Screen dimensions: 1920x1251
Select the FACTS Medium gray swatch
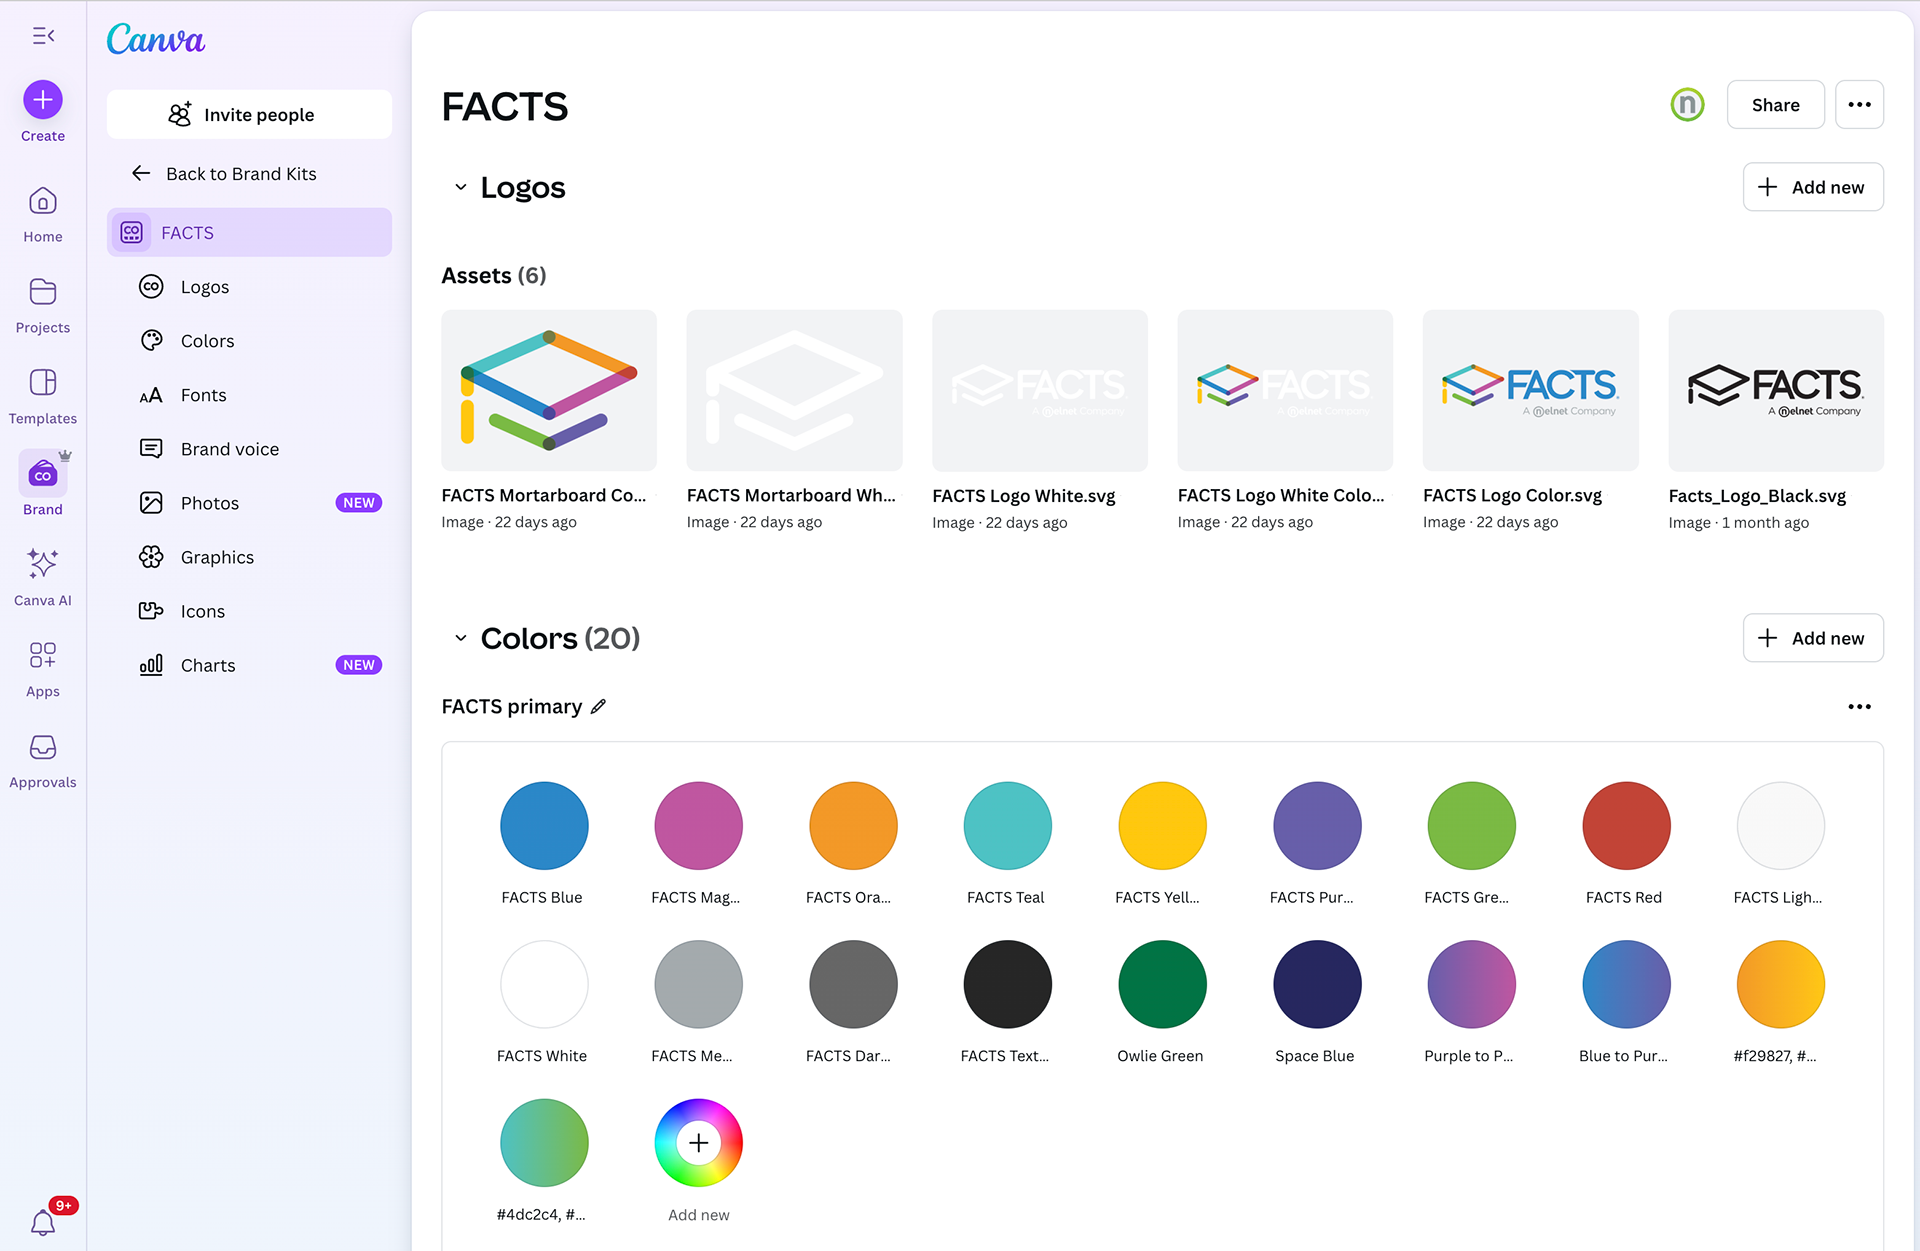(x=699, y=984)
